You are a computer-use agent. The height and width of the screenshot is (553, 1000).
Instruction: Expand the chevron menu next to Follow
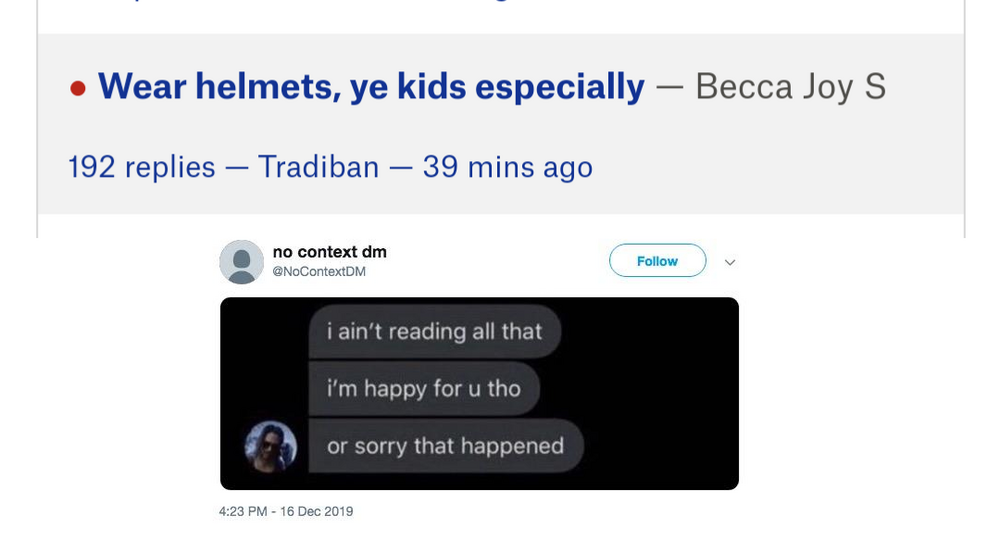point(730,262)
